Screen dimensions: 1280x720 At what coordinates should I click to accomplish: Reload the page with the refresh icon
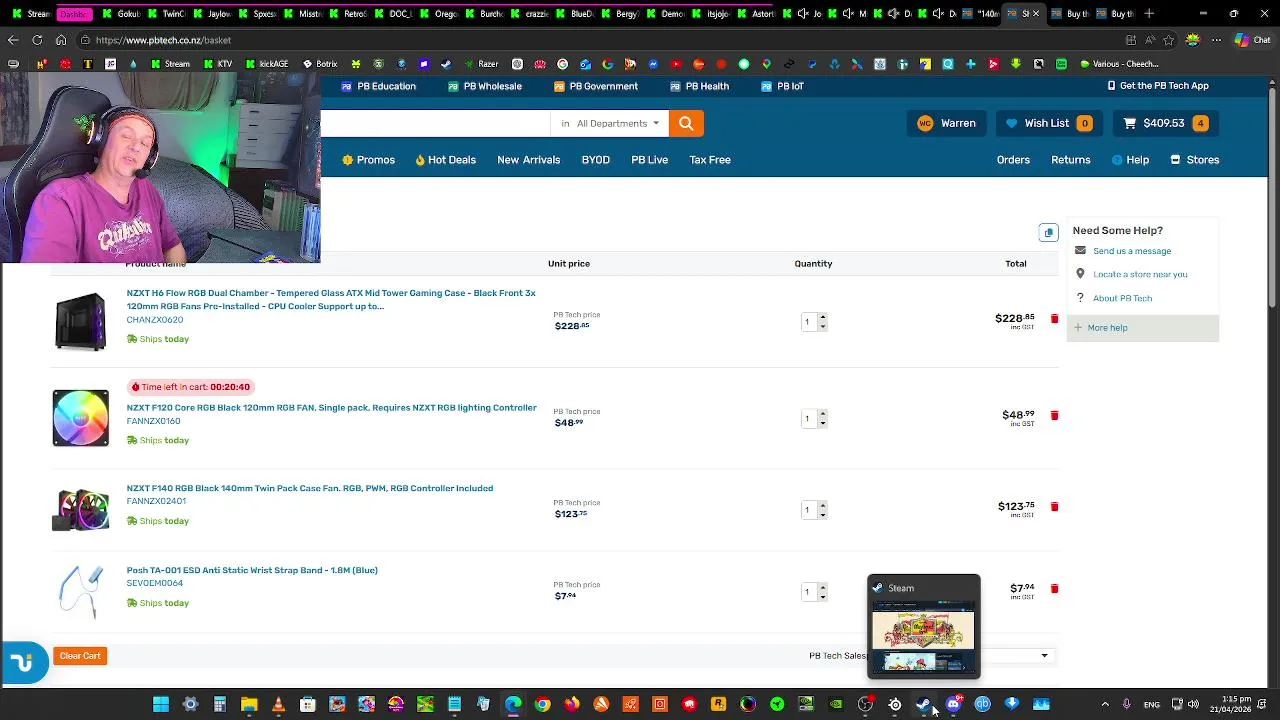(37, 40)
